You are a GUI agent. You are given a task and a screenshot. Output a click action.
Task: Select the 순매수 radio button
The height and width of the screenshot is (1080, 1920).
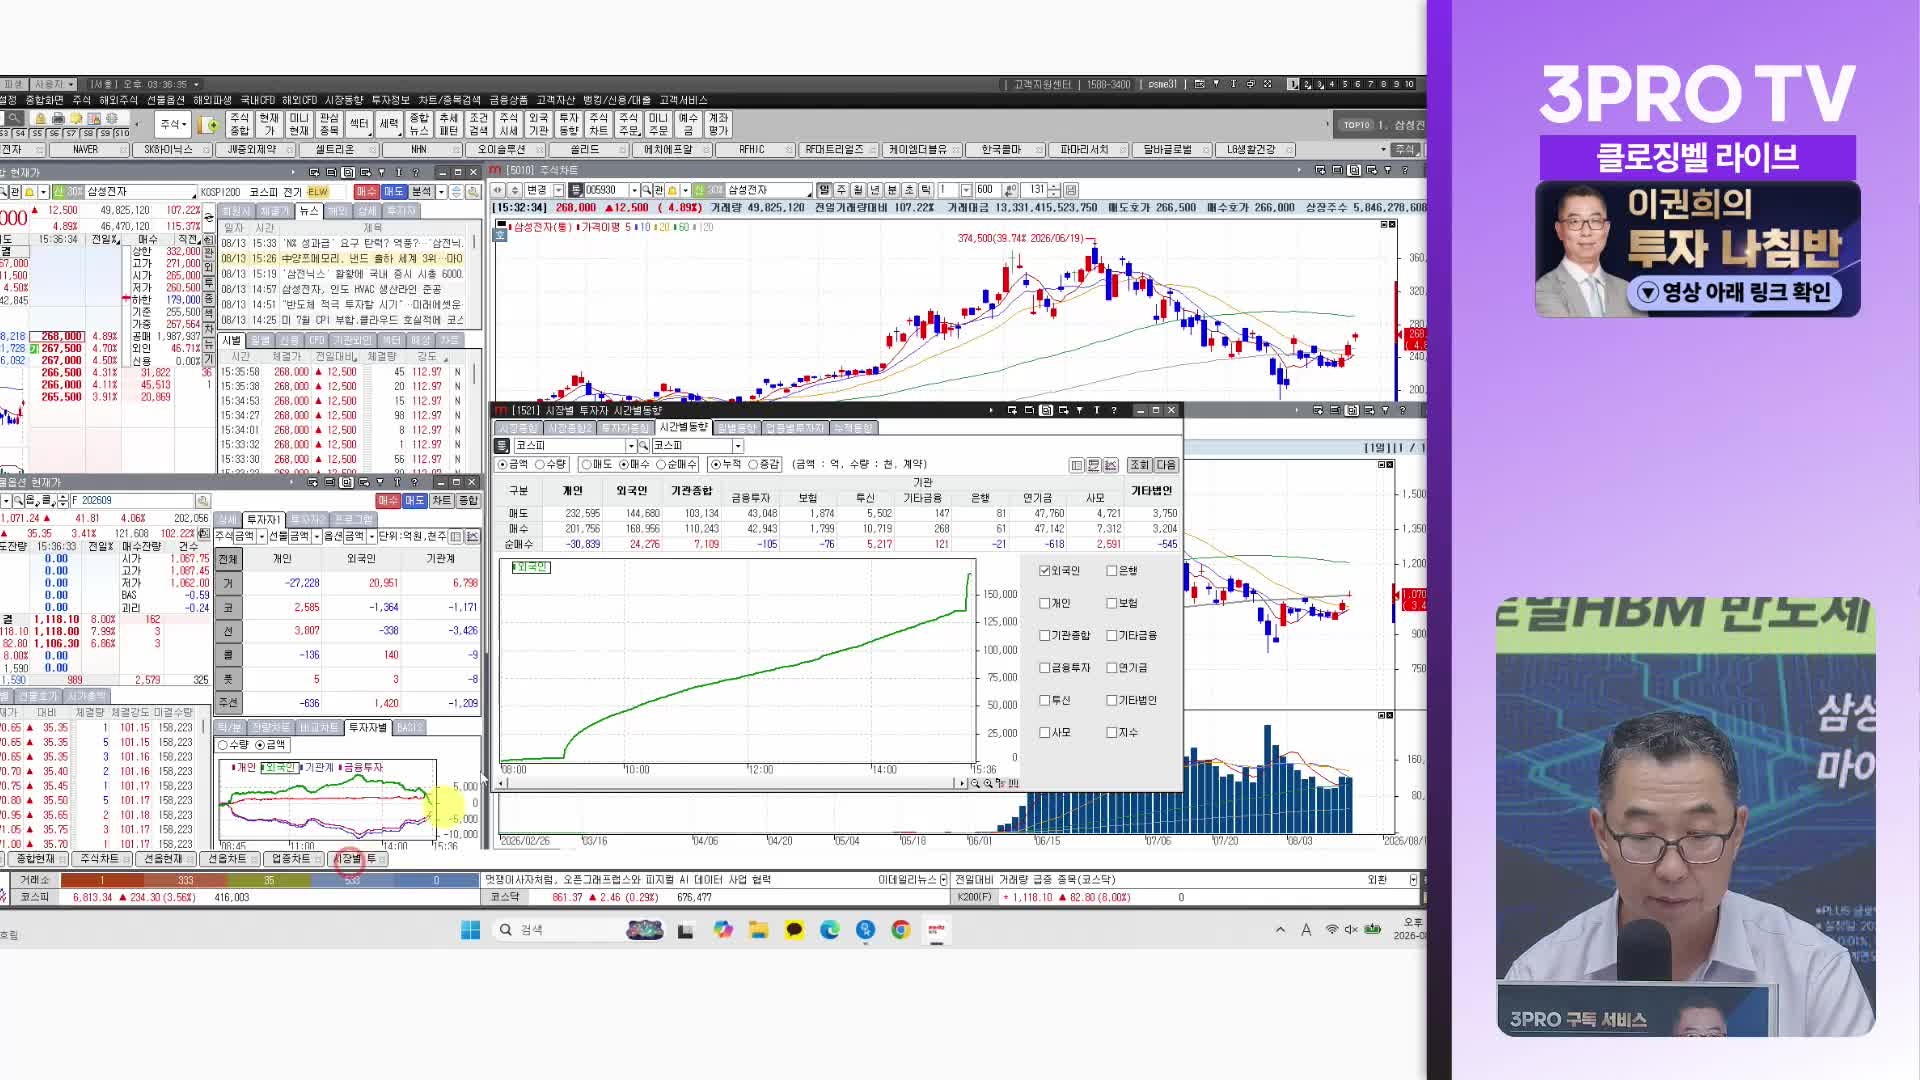click(661, 465)
